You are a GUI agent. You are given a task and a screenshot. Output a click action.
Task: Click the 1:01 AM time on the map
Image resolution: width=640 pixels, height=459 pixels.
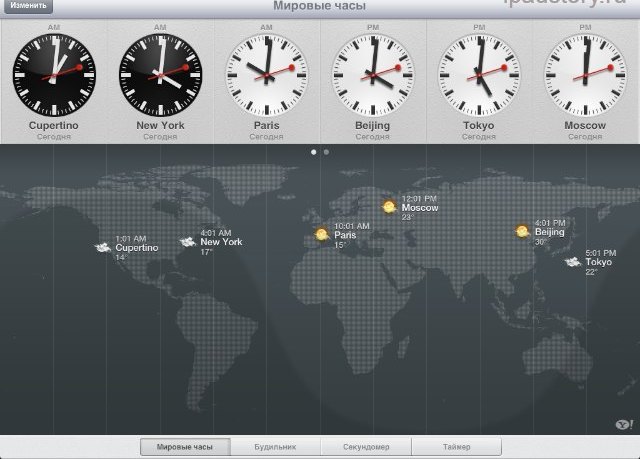[131, 239]
